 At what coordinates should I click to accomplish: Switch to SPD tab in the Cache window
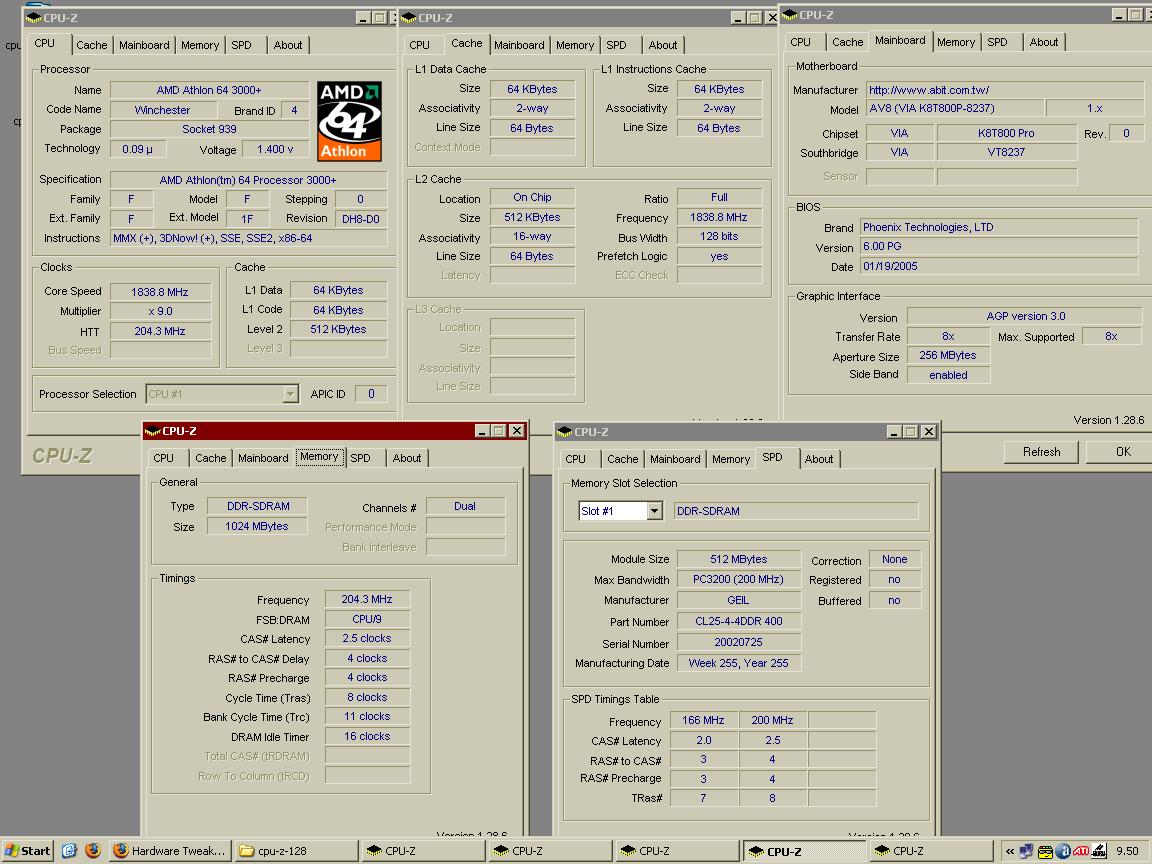coord(616,45)
